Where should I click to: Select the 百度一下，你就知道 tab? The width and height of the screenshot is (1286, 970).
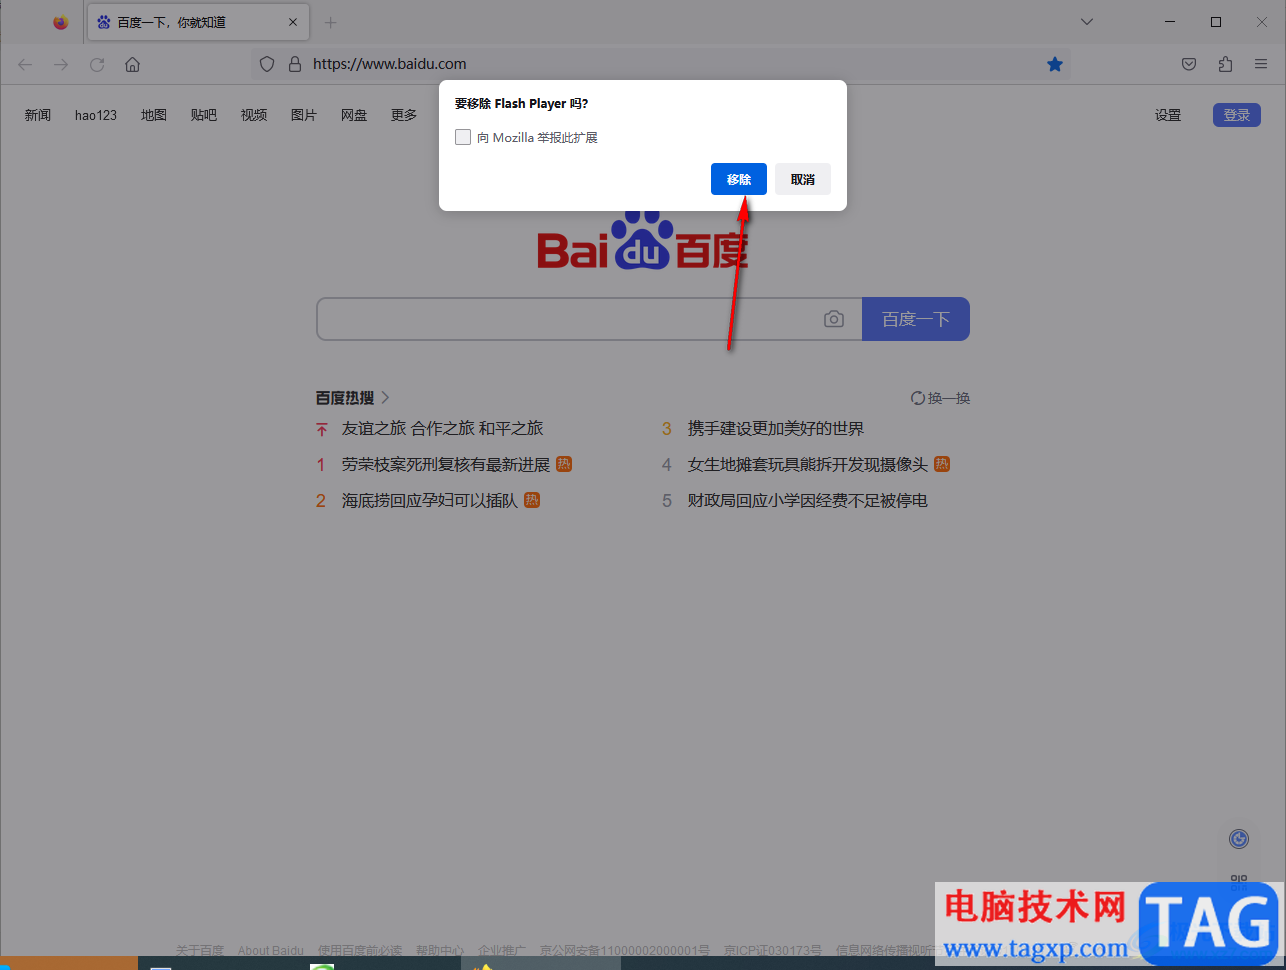point(198,22)
